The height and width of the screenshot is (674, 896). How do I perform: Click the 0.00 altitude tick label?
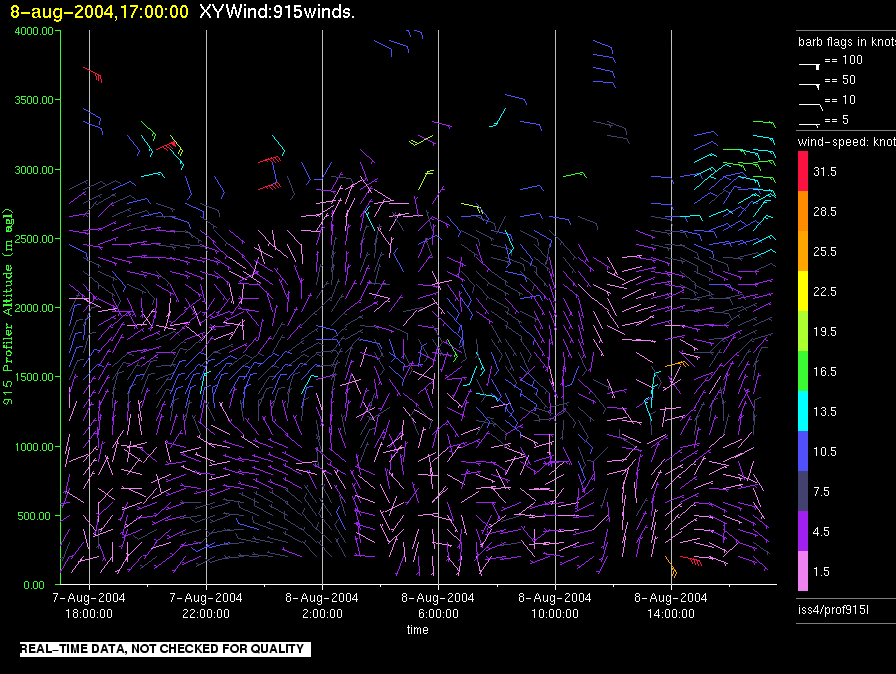pos(34,585)
